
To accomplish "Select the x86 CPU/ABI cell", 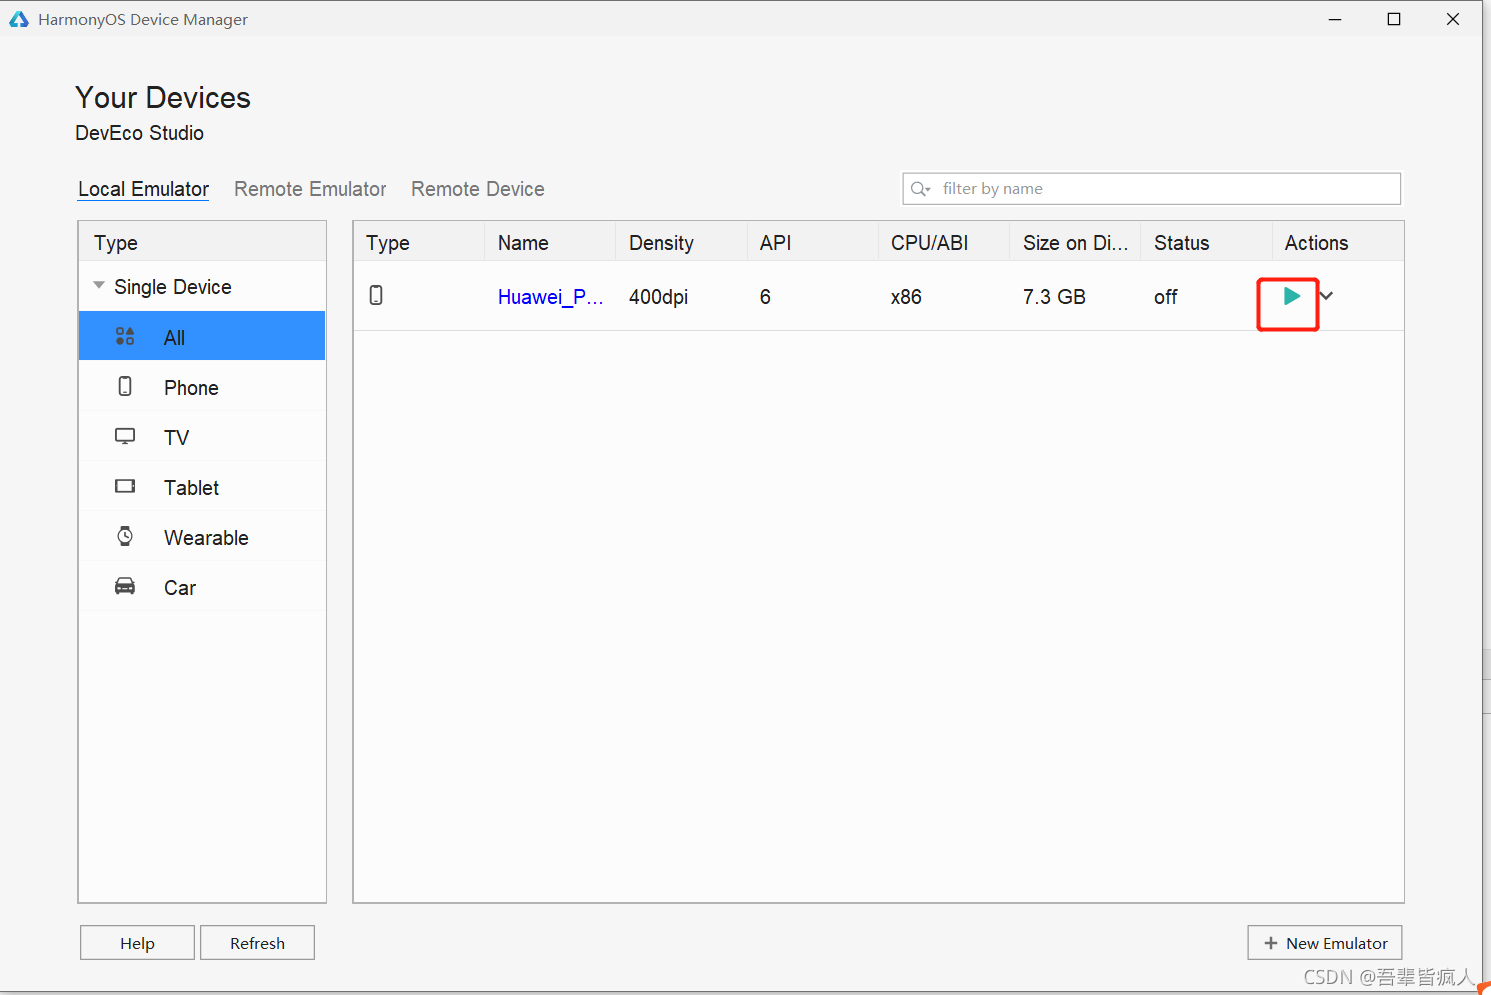I will pos(906,297).
